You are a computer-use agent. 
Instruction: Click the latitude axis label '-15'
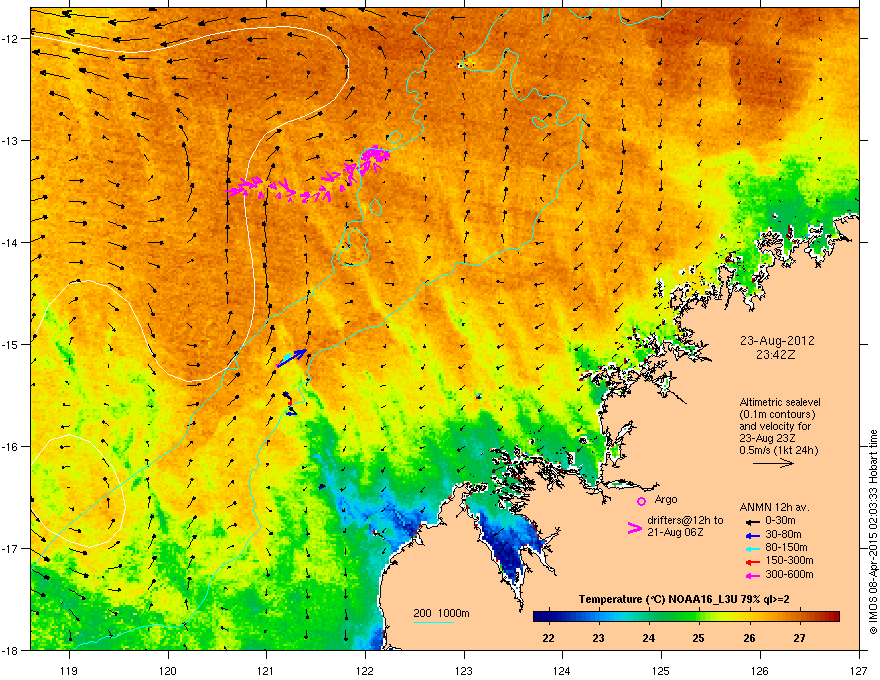(x=10, y=344)
